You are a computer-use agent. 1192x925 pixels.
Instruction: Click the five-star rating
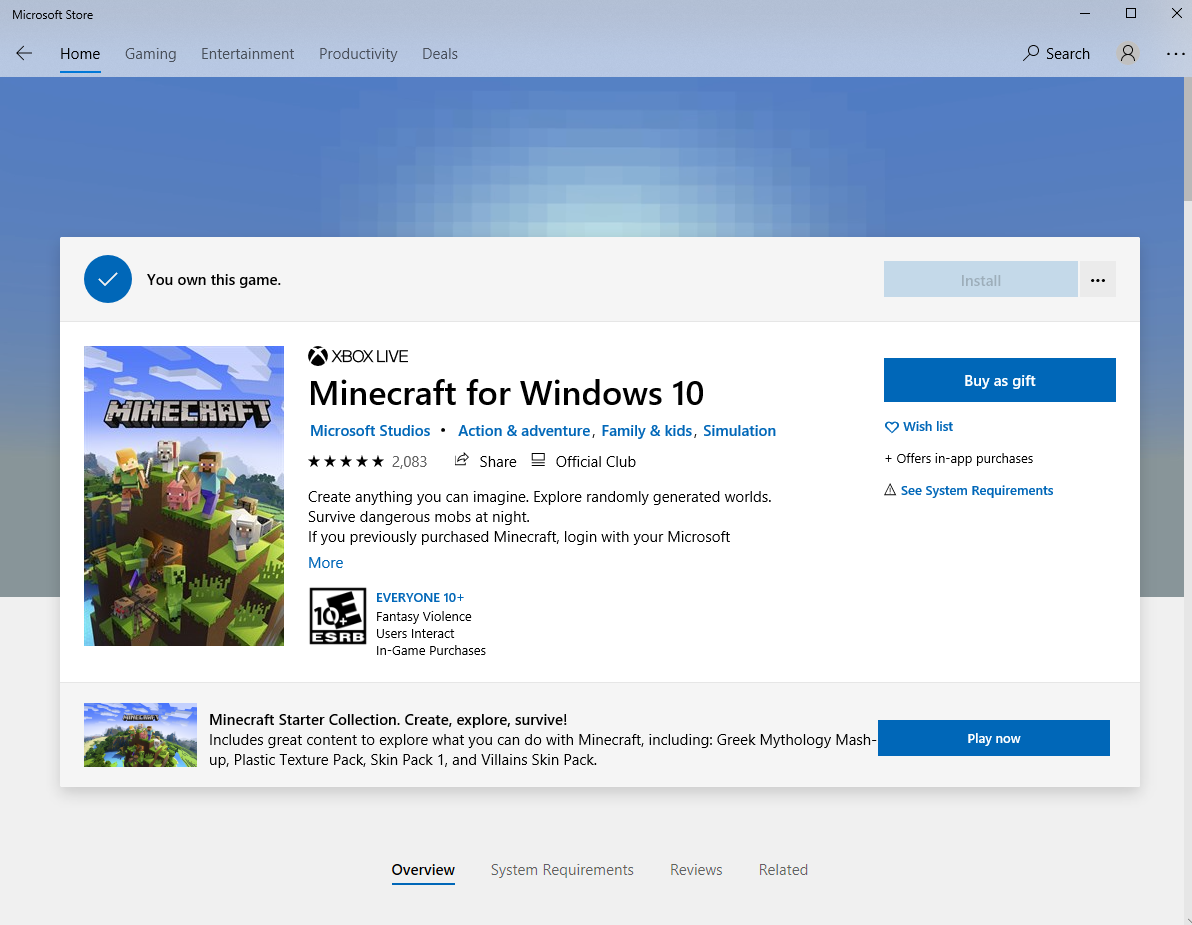[x=346, y=461]
